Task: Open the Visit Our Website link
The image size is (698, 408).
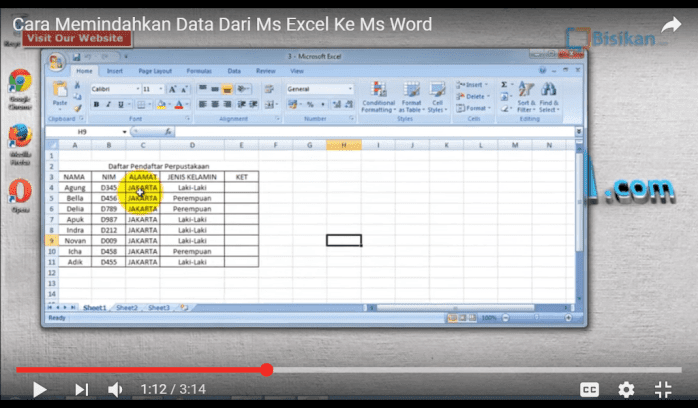Action: click(x=76, y=38)
